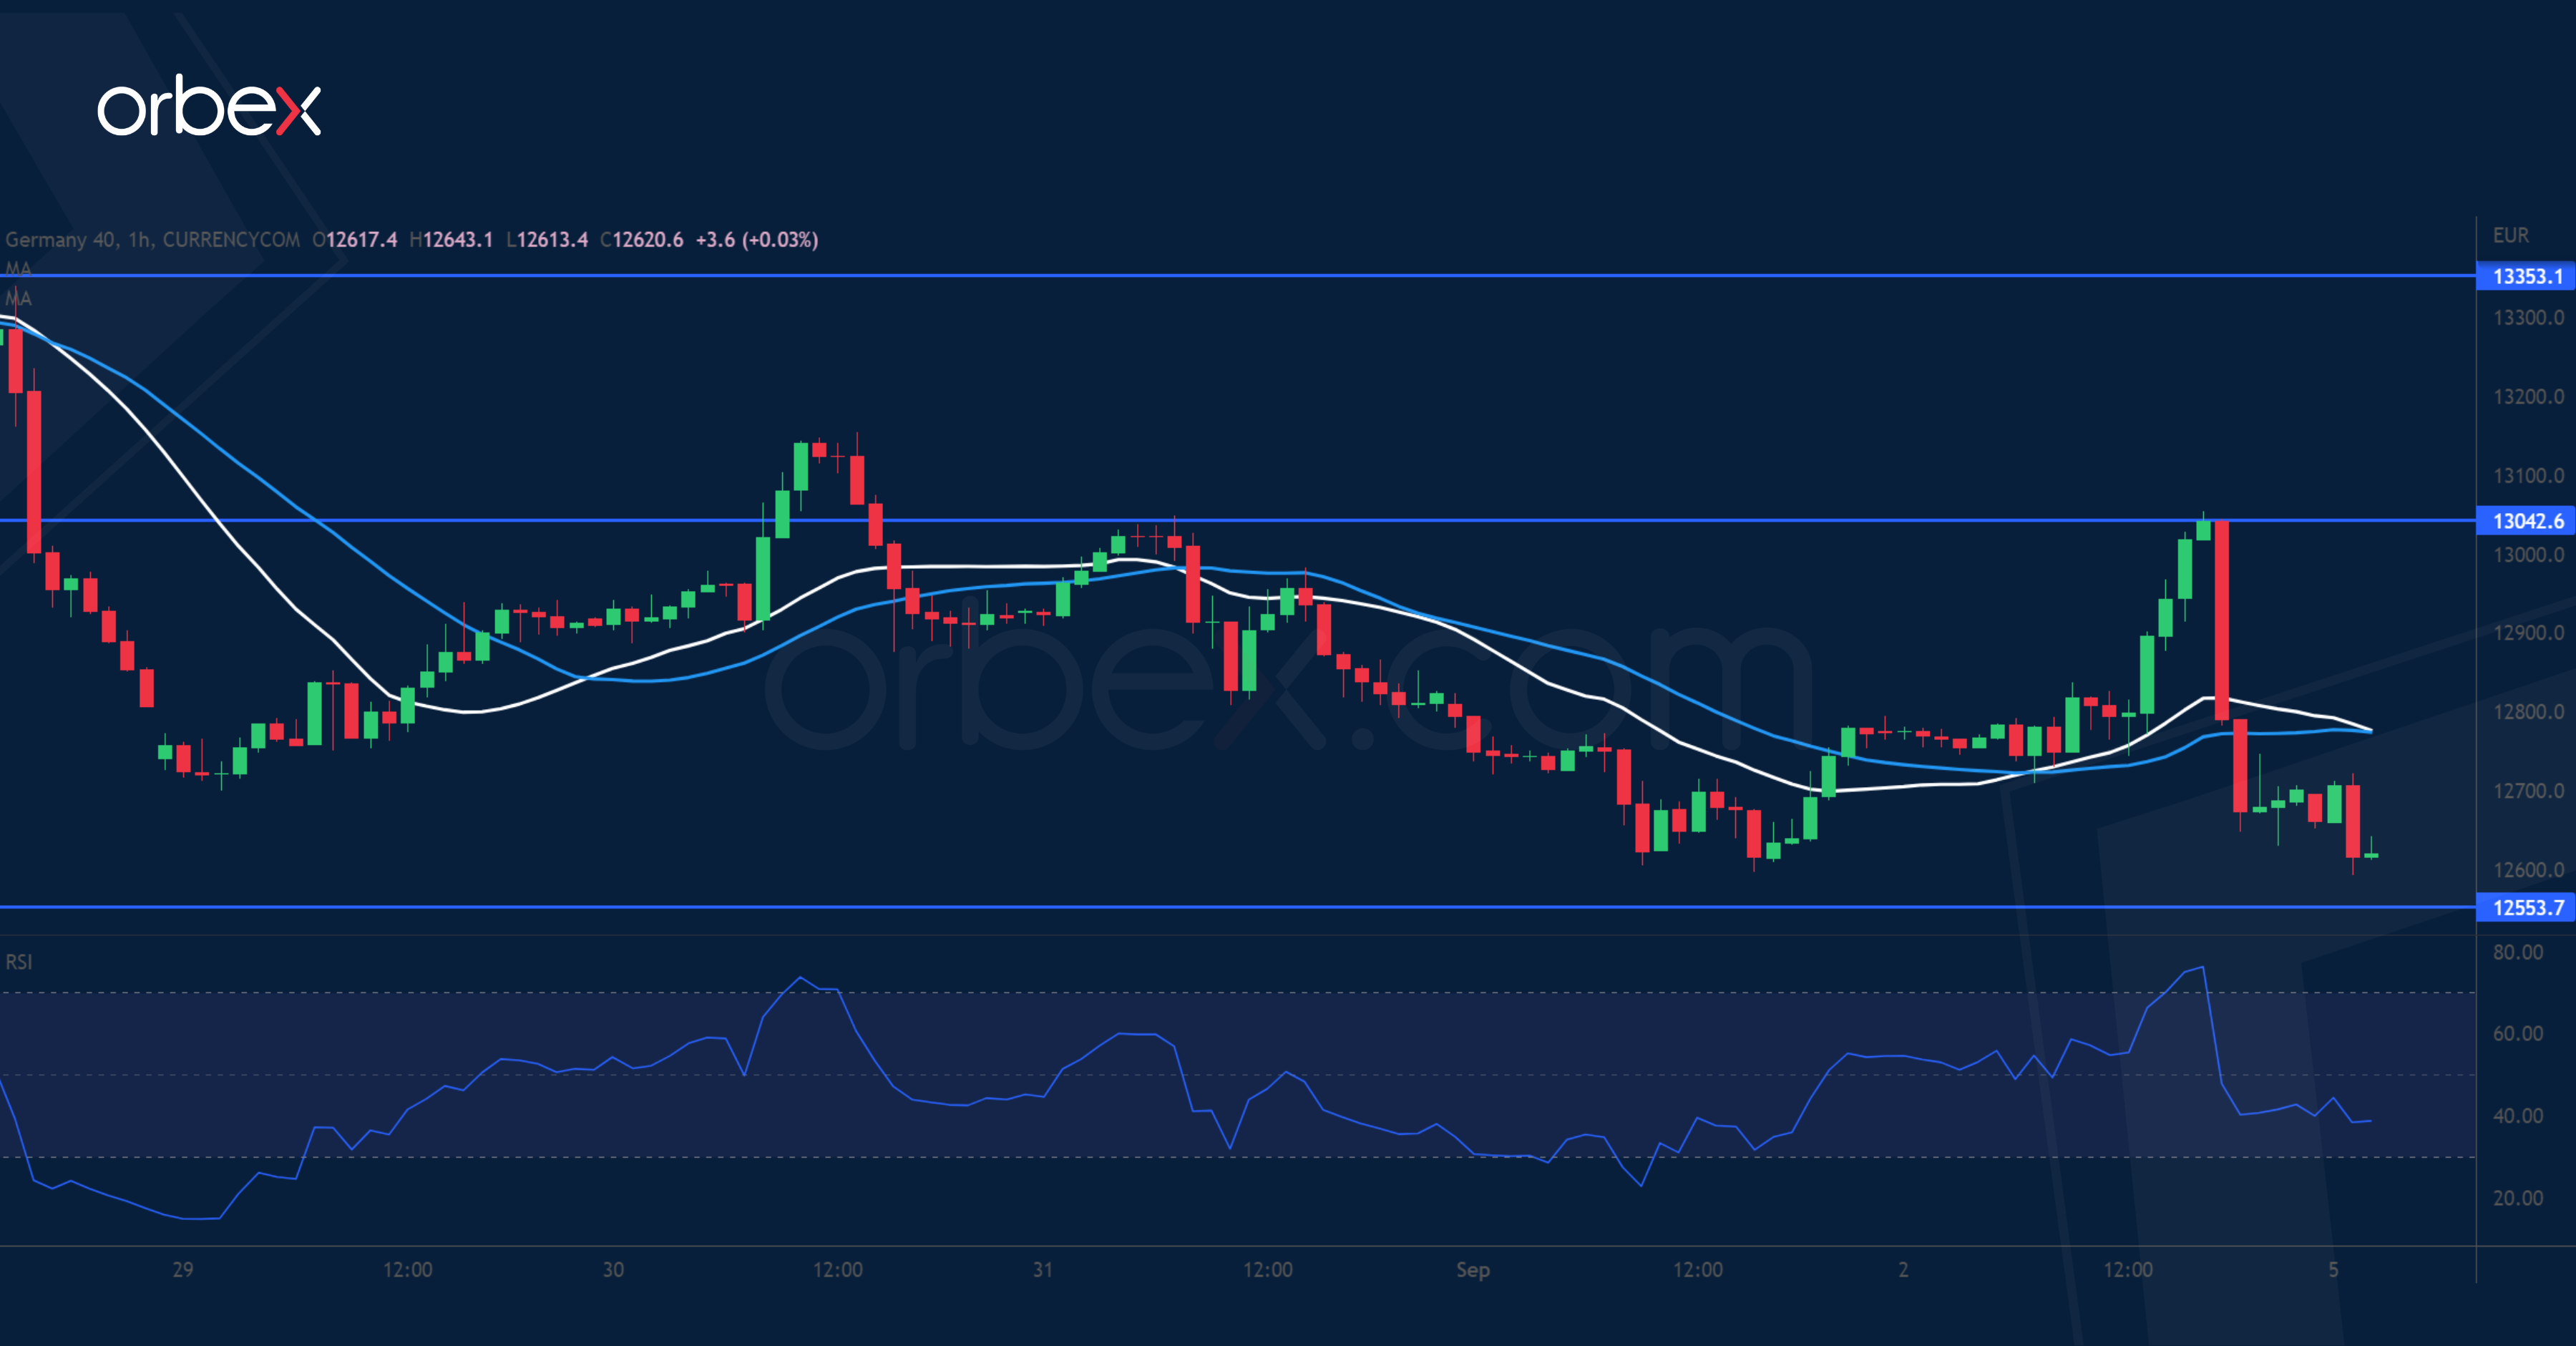Click the EUR currency label
This screenshot has height=1346, width=2576.
click(x=2510, y=235)
